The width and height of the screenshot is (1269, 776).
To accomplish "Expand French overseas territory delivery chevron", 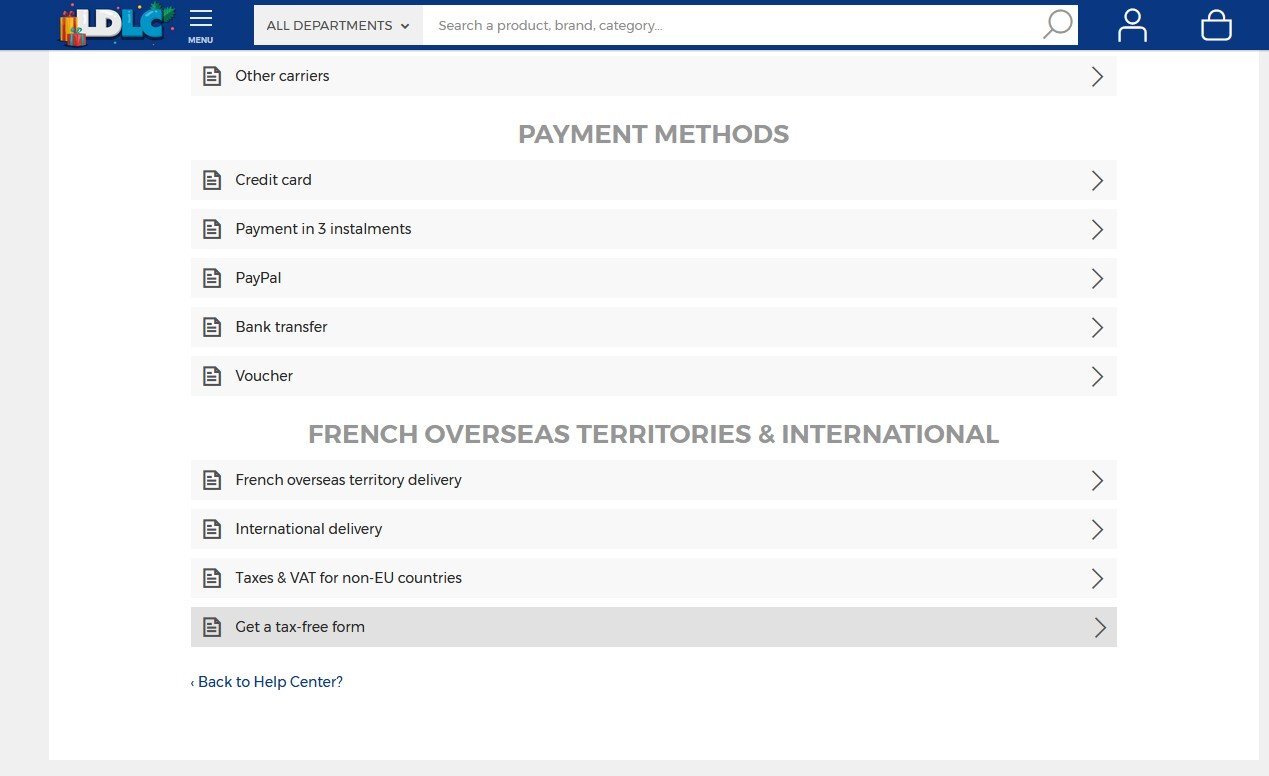I will [1097, 480].
